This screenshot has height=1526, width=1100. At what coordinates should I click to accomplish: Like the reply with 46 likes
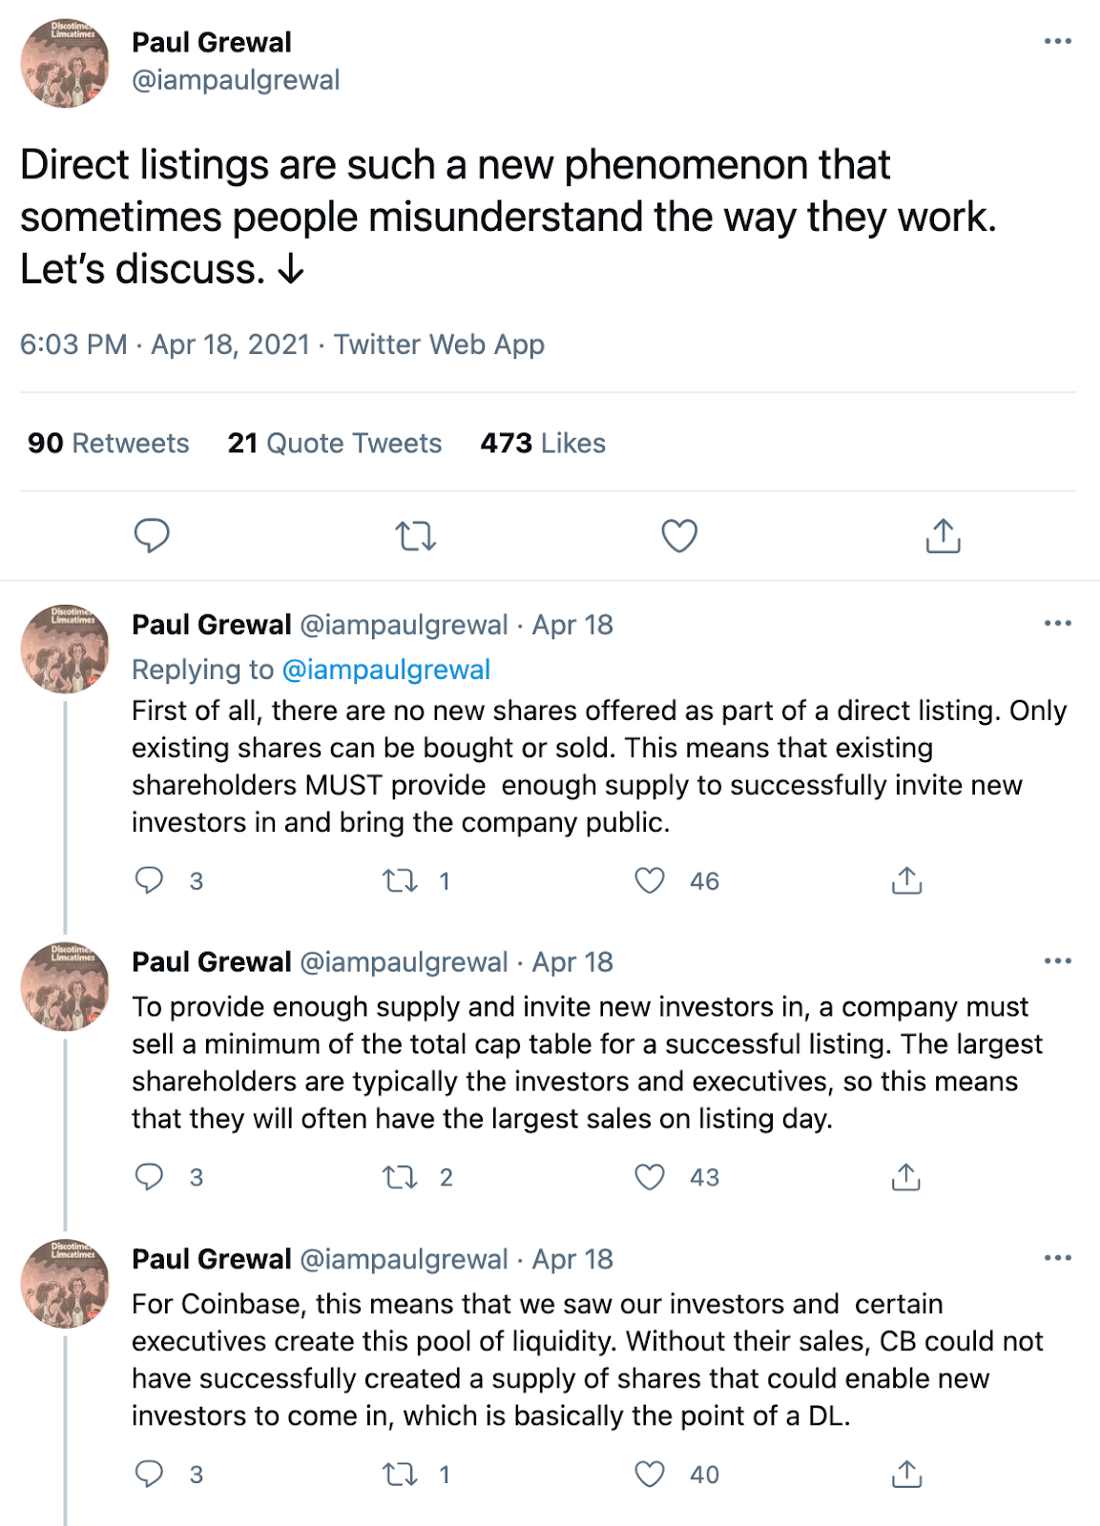[x=650, y=880]
